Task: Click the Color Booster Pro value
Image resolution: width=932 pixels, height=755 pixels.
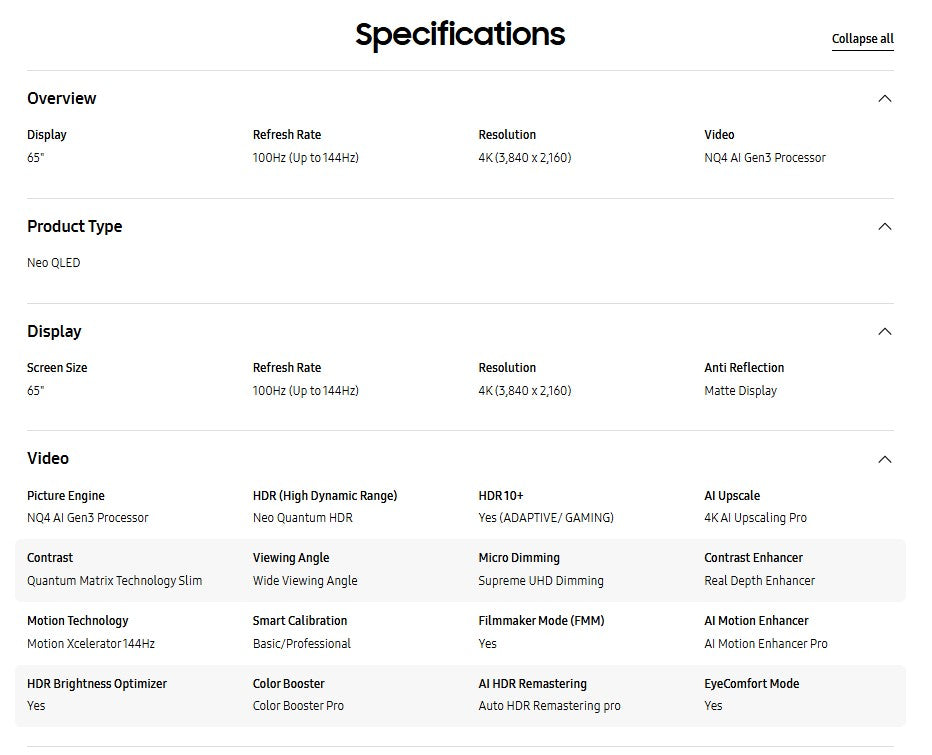Action: click(298, 706)
